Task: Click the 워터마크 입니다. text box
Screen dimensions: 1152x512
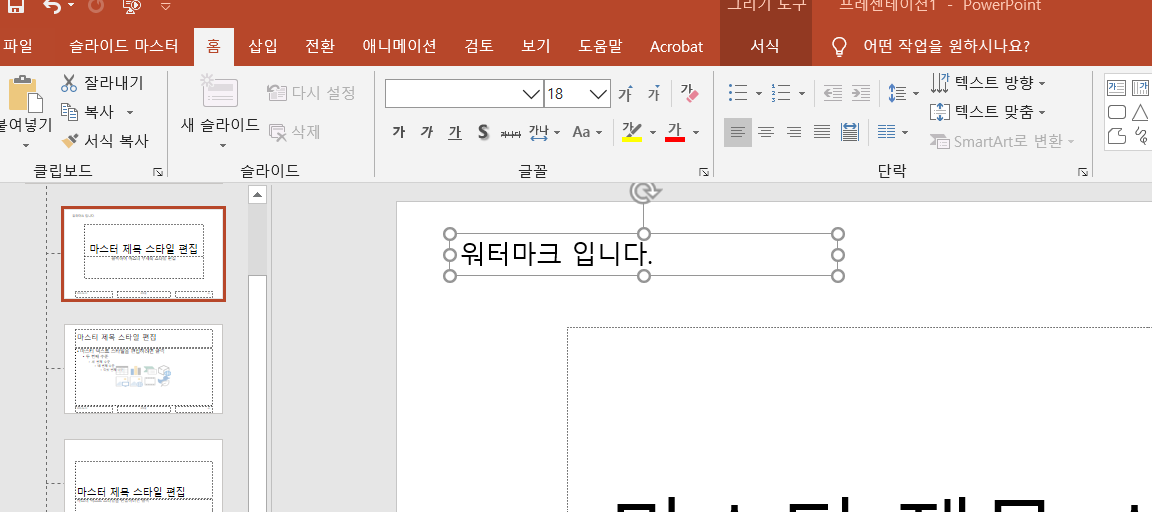Action: [x=644, y=255]
